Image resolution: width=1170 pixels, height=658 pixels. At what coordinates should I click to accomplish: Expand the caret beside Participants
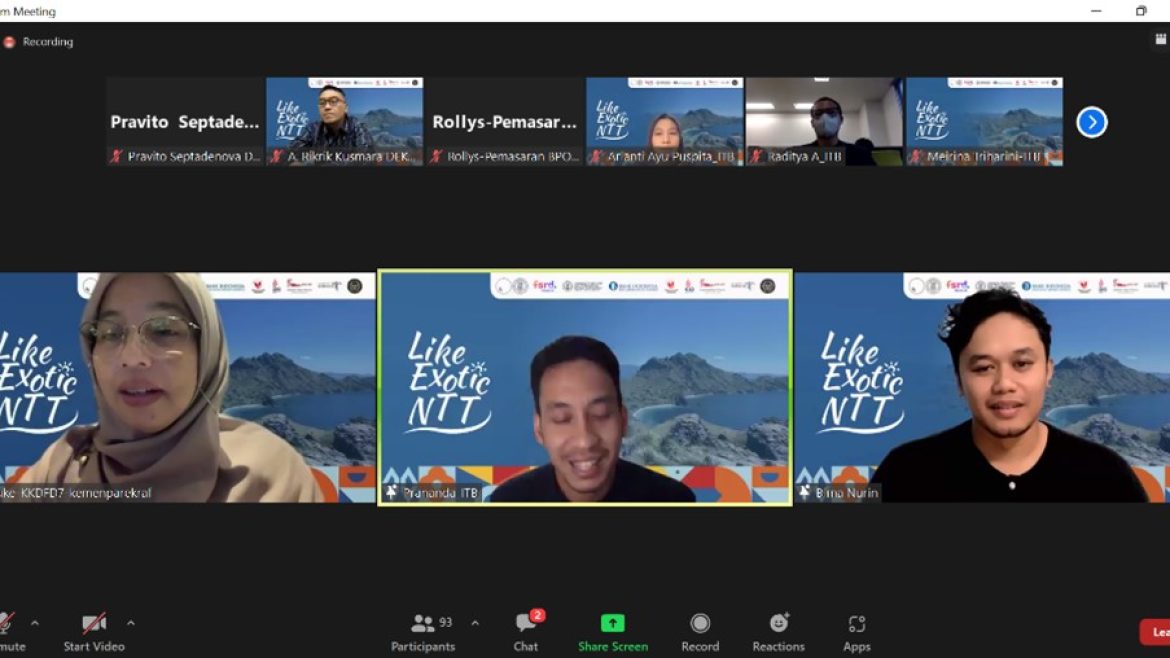click(x=475, y=623)
